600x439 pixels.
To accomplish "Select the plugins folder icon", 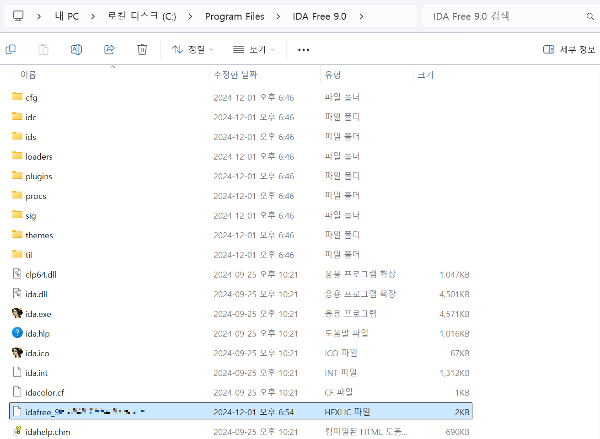I will (17, 175).
